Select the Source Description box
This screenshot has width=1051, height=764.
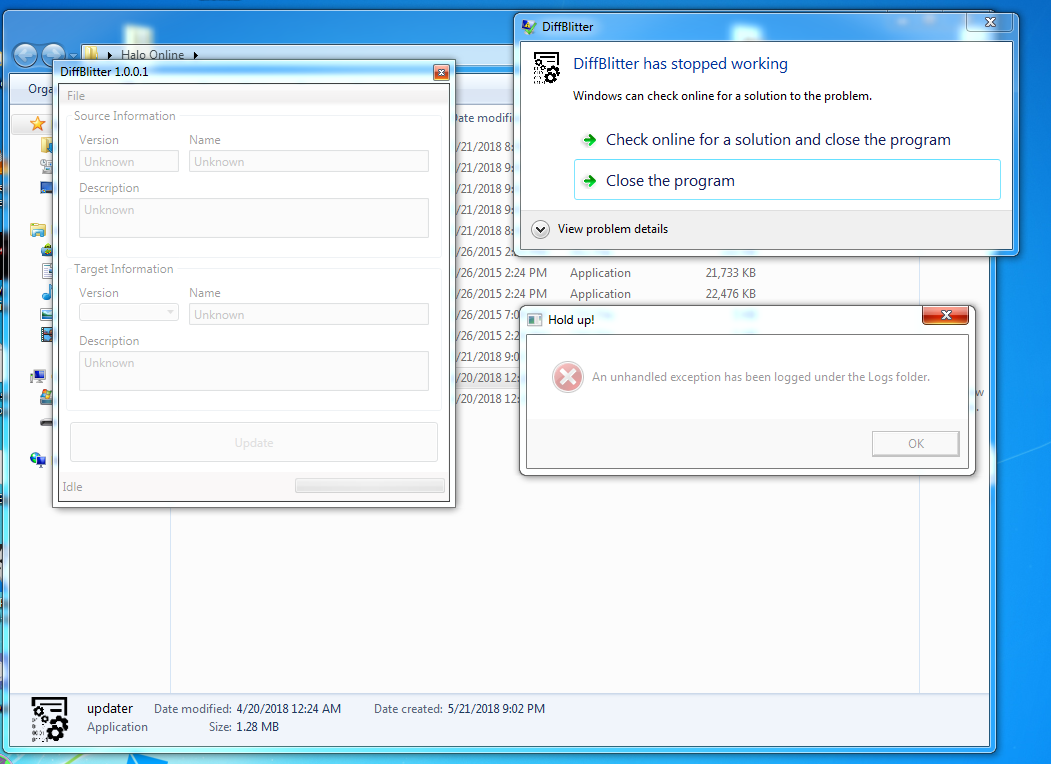[x=253, y=218]
